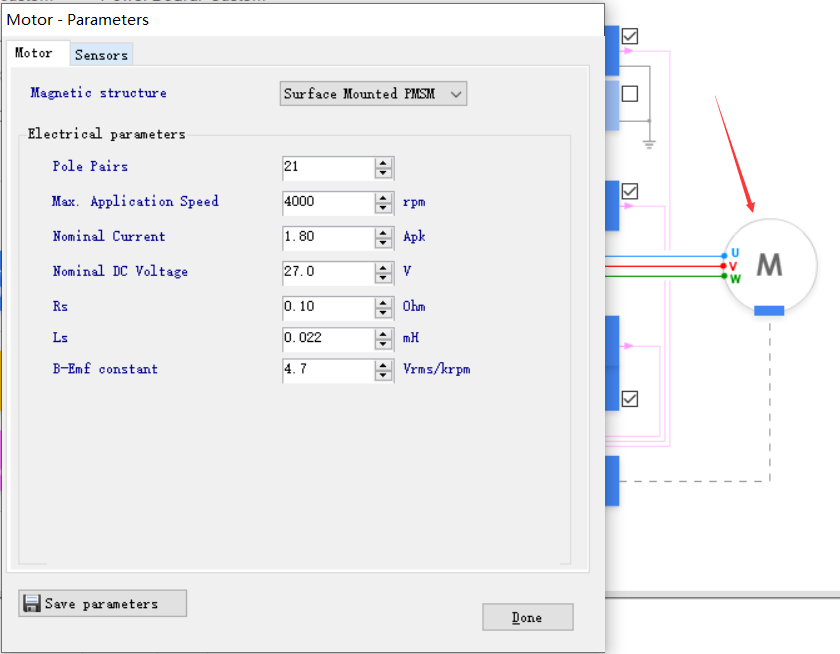Increment Max. Application Speed value
Screen dimensions: 840x654
[383, 198]
